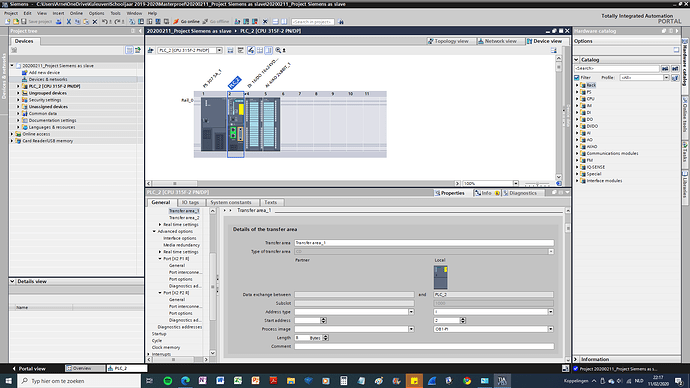690x388 pixels.
Task: Select Transfer area_2 in properties navigation
Action: 184,218
